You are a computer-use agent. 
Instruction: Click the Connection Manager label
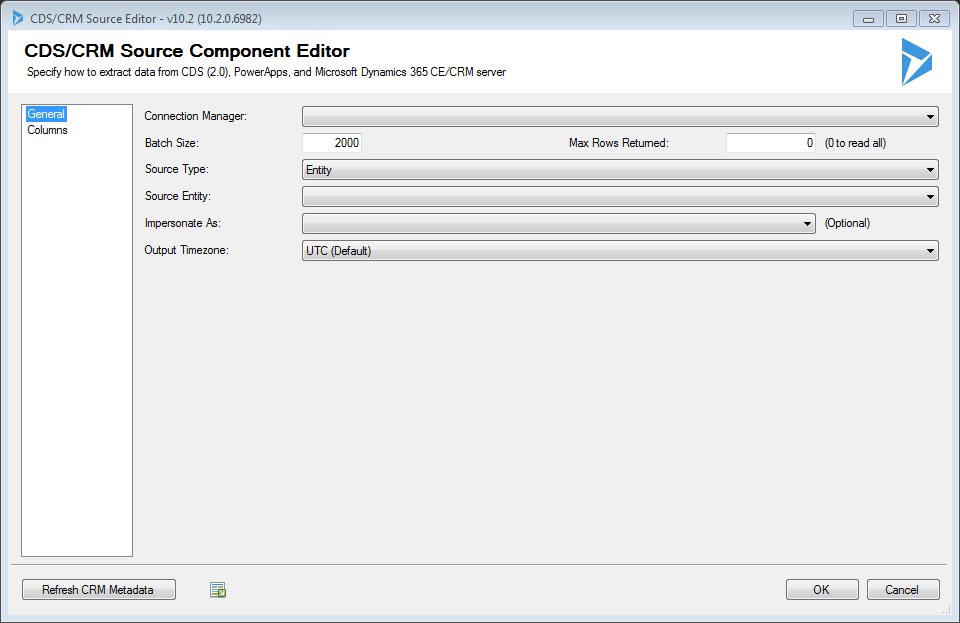(x=195, y=116)
